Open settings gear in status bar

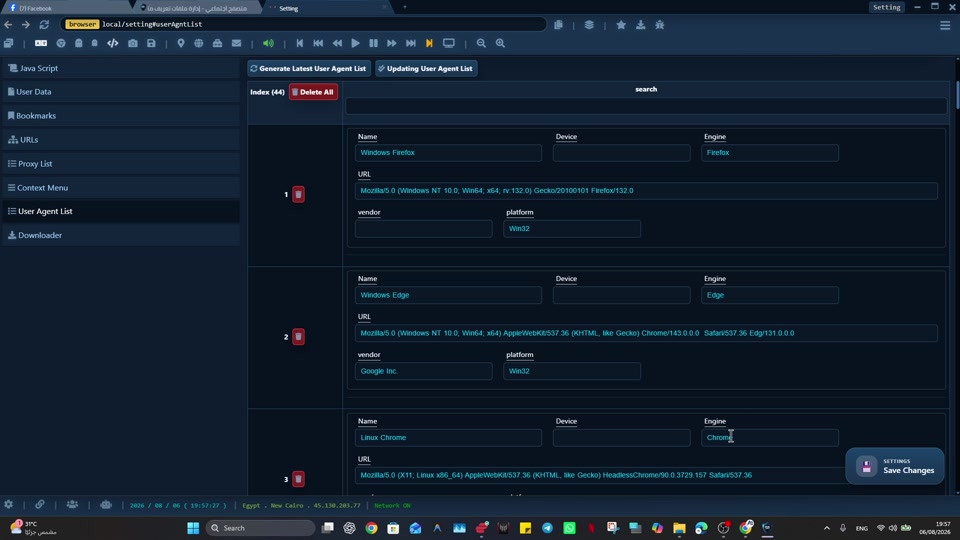pos(9,504)
